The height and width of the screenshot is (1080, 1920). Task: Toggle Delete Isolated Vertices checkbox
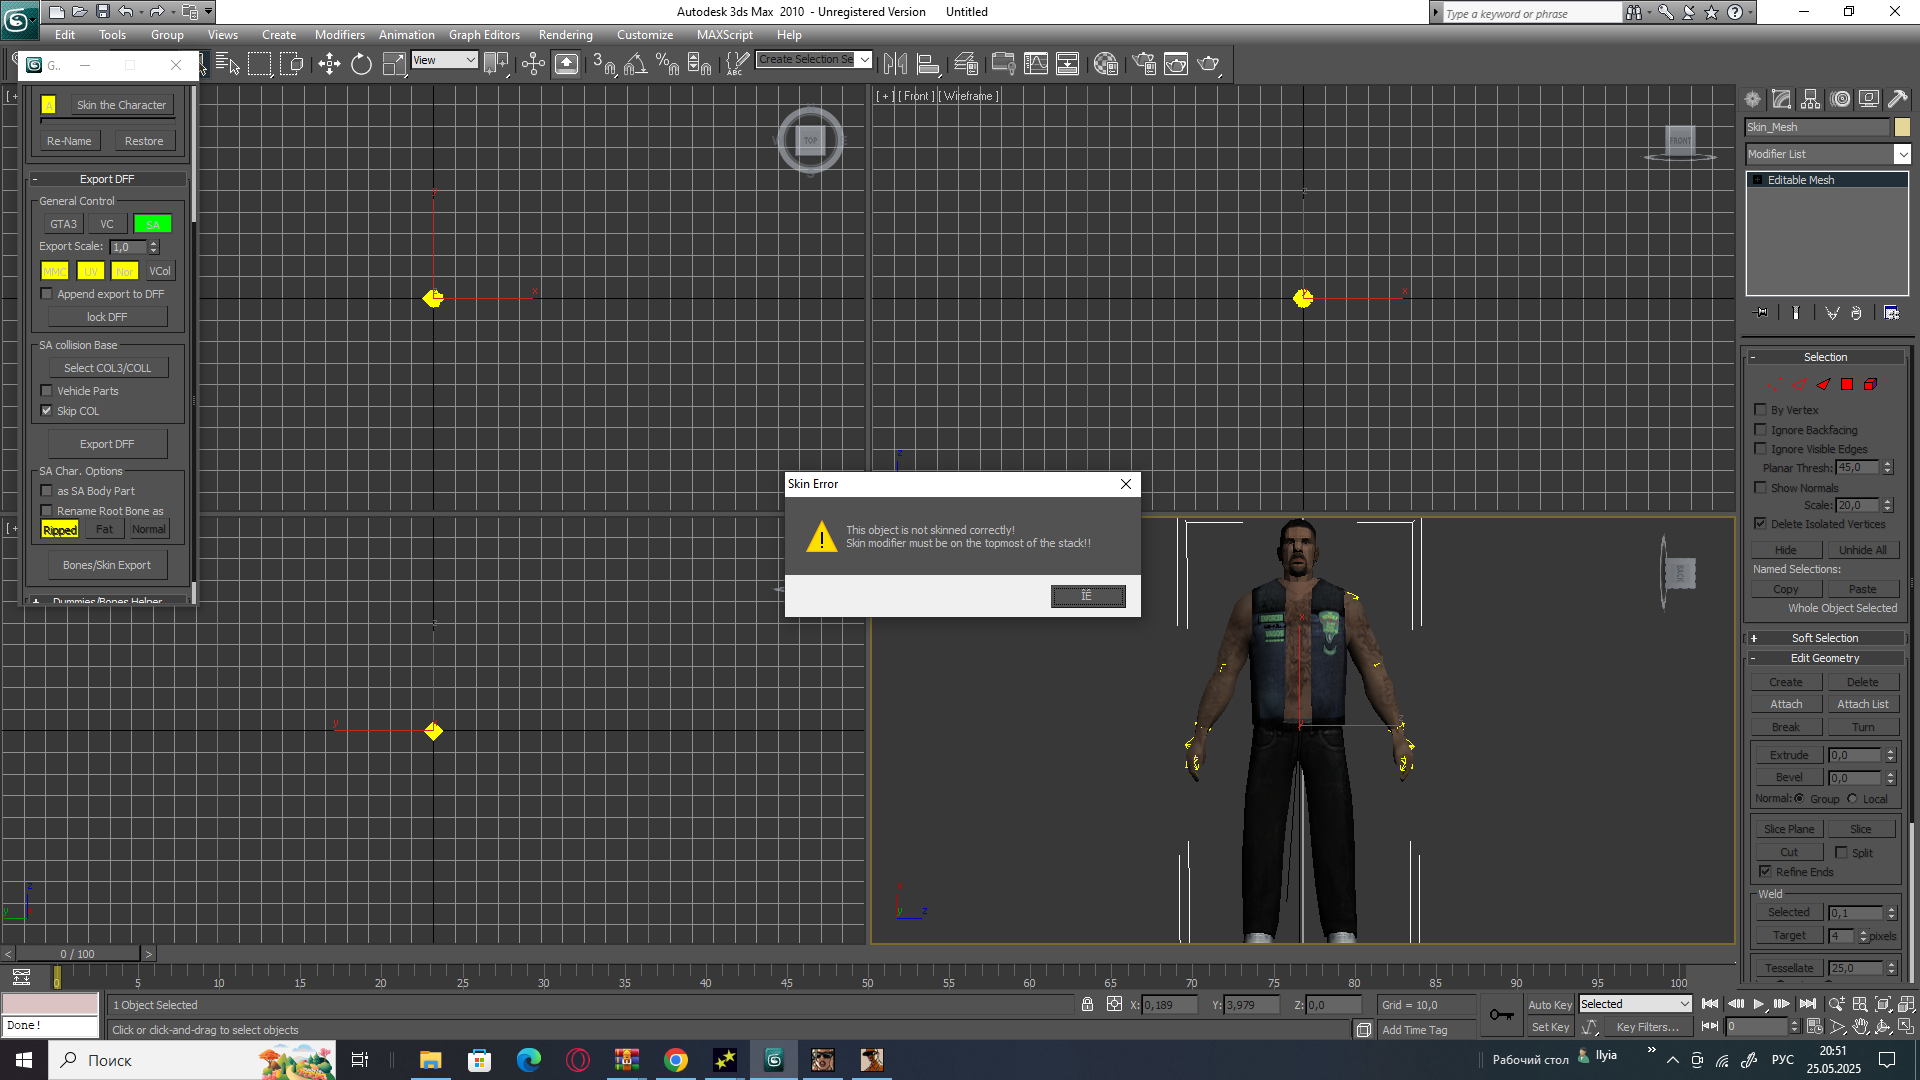coord(1760,524)
